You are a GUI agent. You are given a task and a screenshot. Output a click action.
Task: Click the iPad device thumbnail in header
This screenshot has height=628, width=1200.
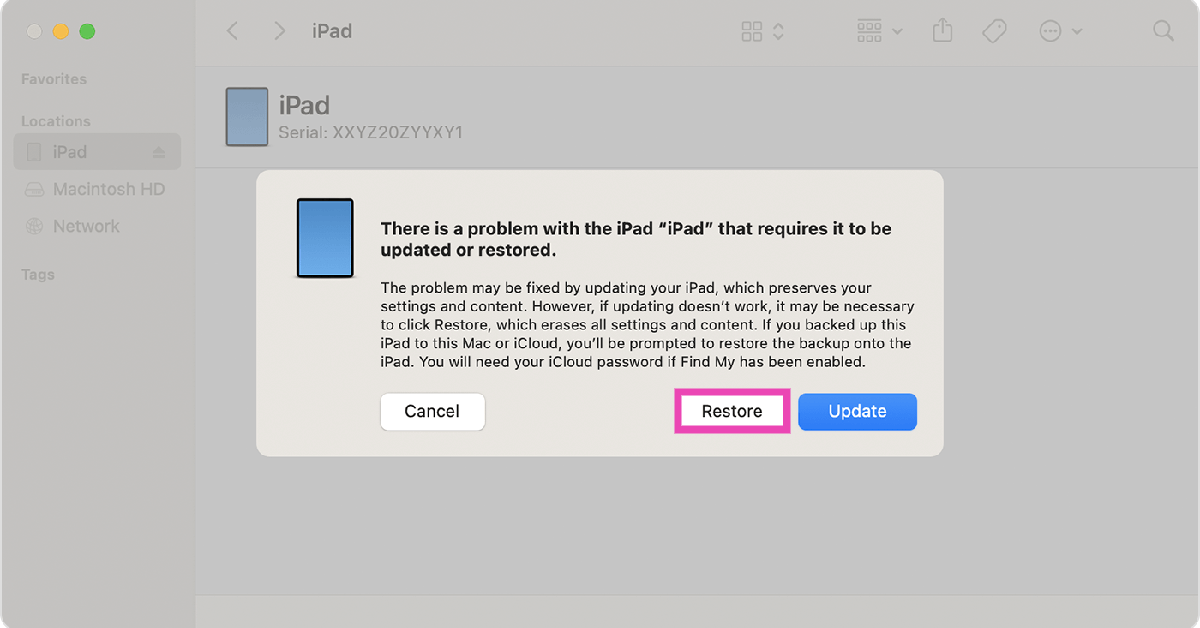coord(246,117)
